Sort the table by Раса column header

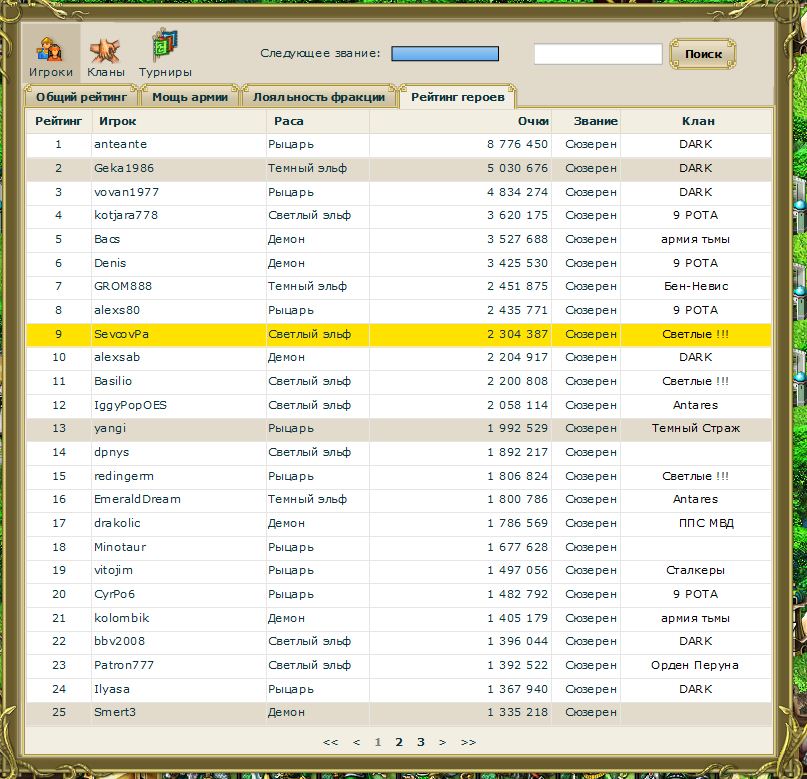point(287,121)
